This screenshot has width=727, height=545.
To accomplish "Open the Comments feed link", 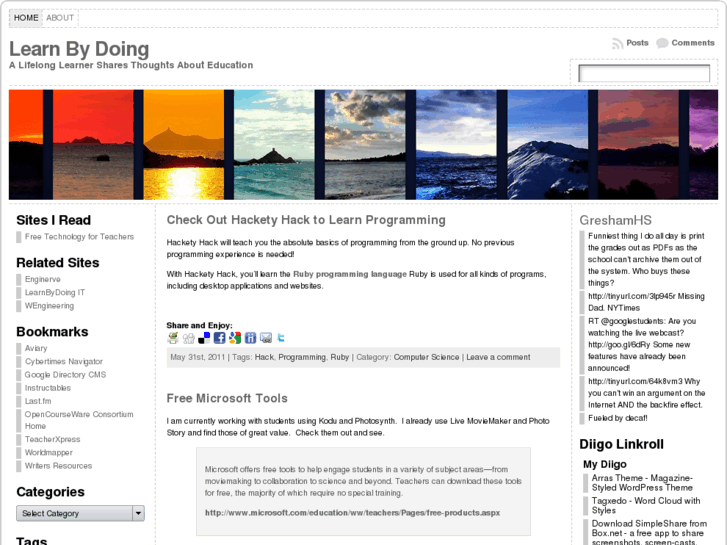I will [x=693, y=43].
